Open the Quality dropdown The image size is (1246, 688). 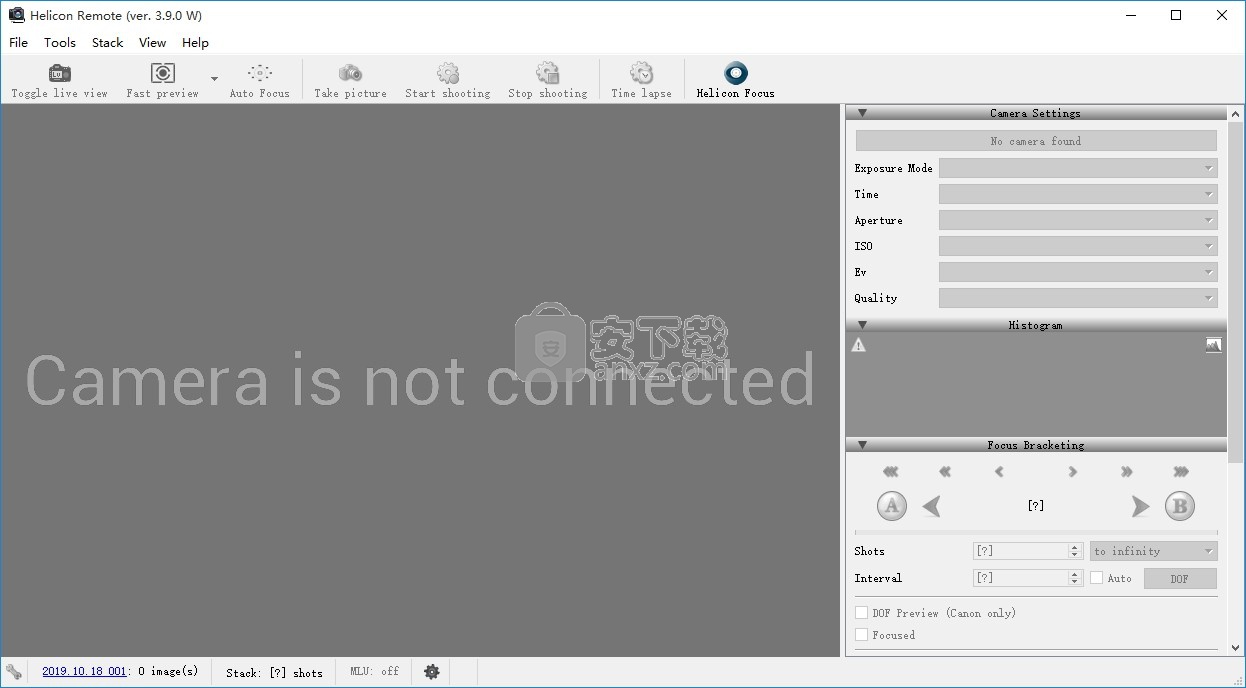pyautogui.click(x=1078, y=298)
